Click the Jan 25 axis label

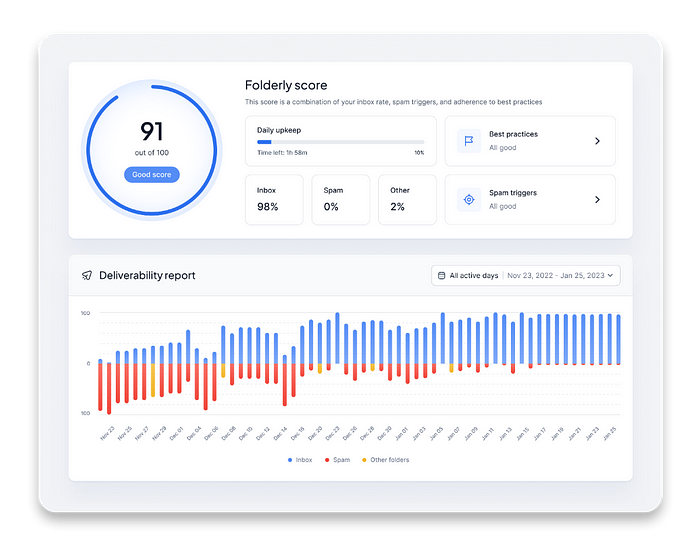point(609,433)
